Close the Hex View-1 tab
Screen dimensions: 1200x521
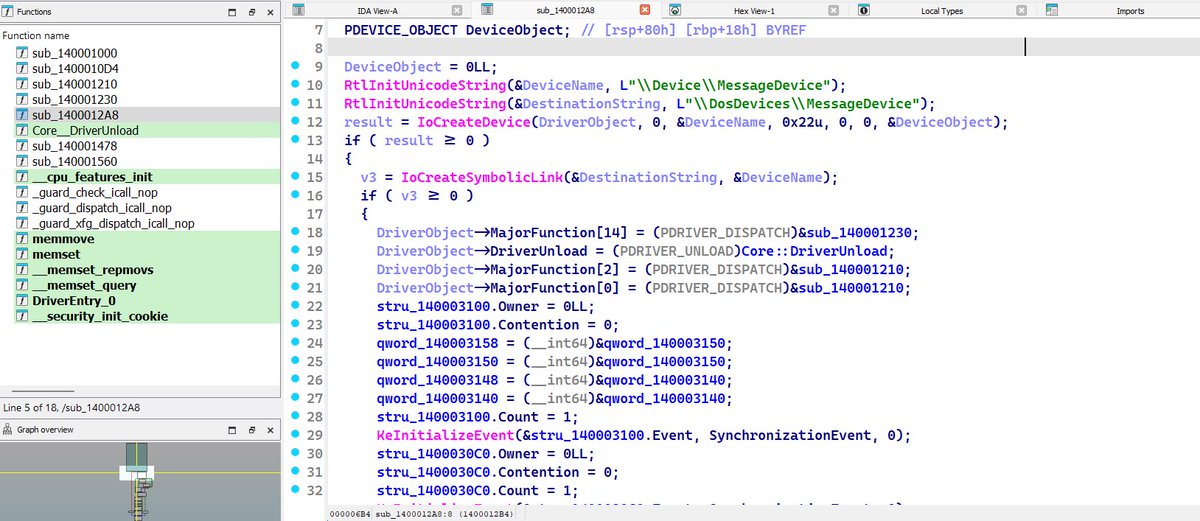point(833,10)
